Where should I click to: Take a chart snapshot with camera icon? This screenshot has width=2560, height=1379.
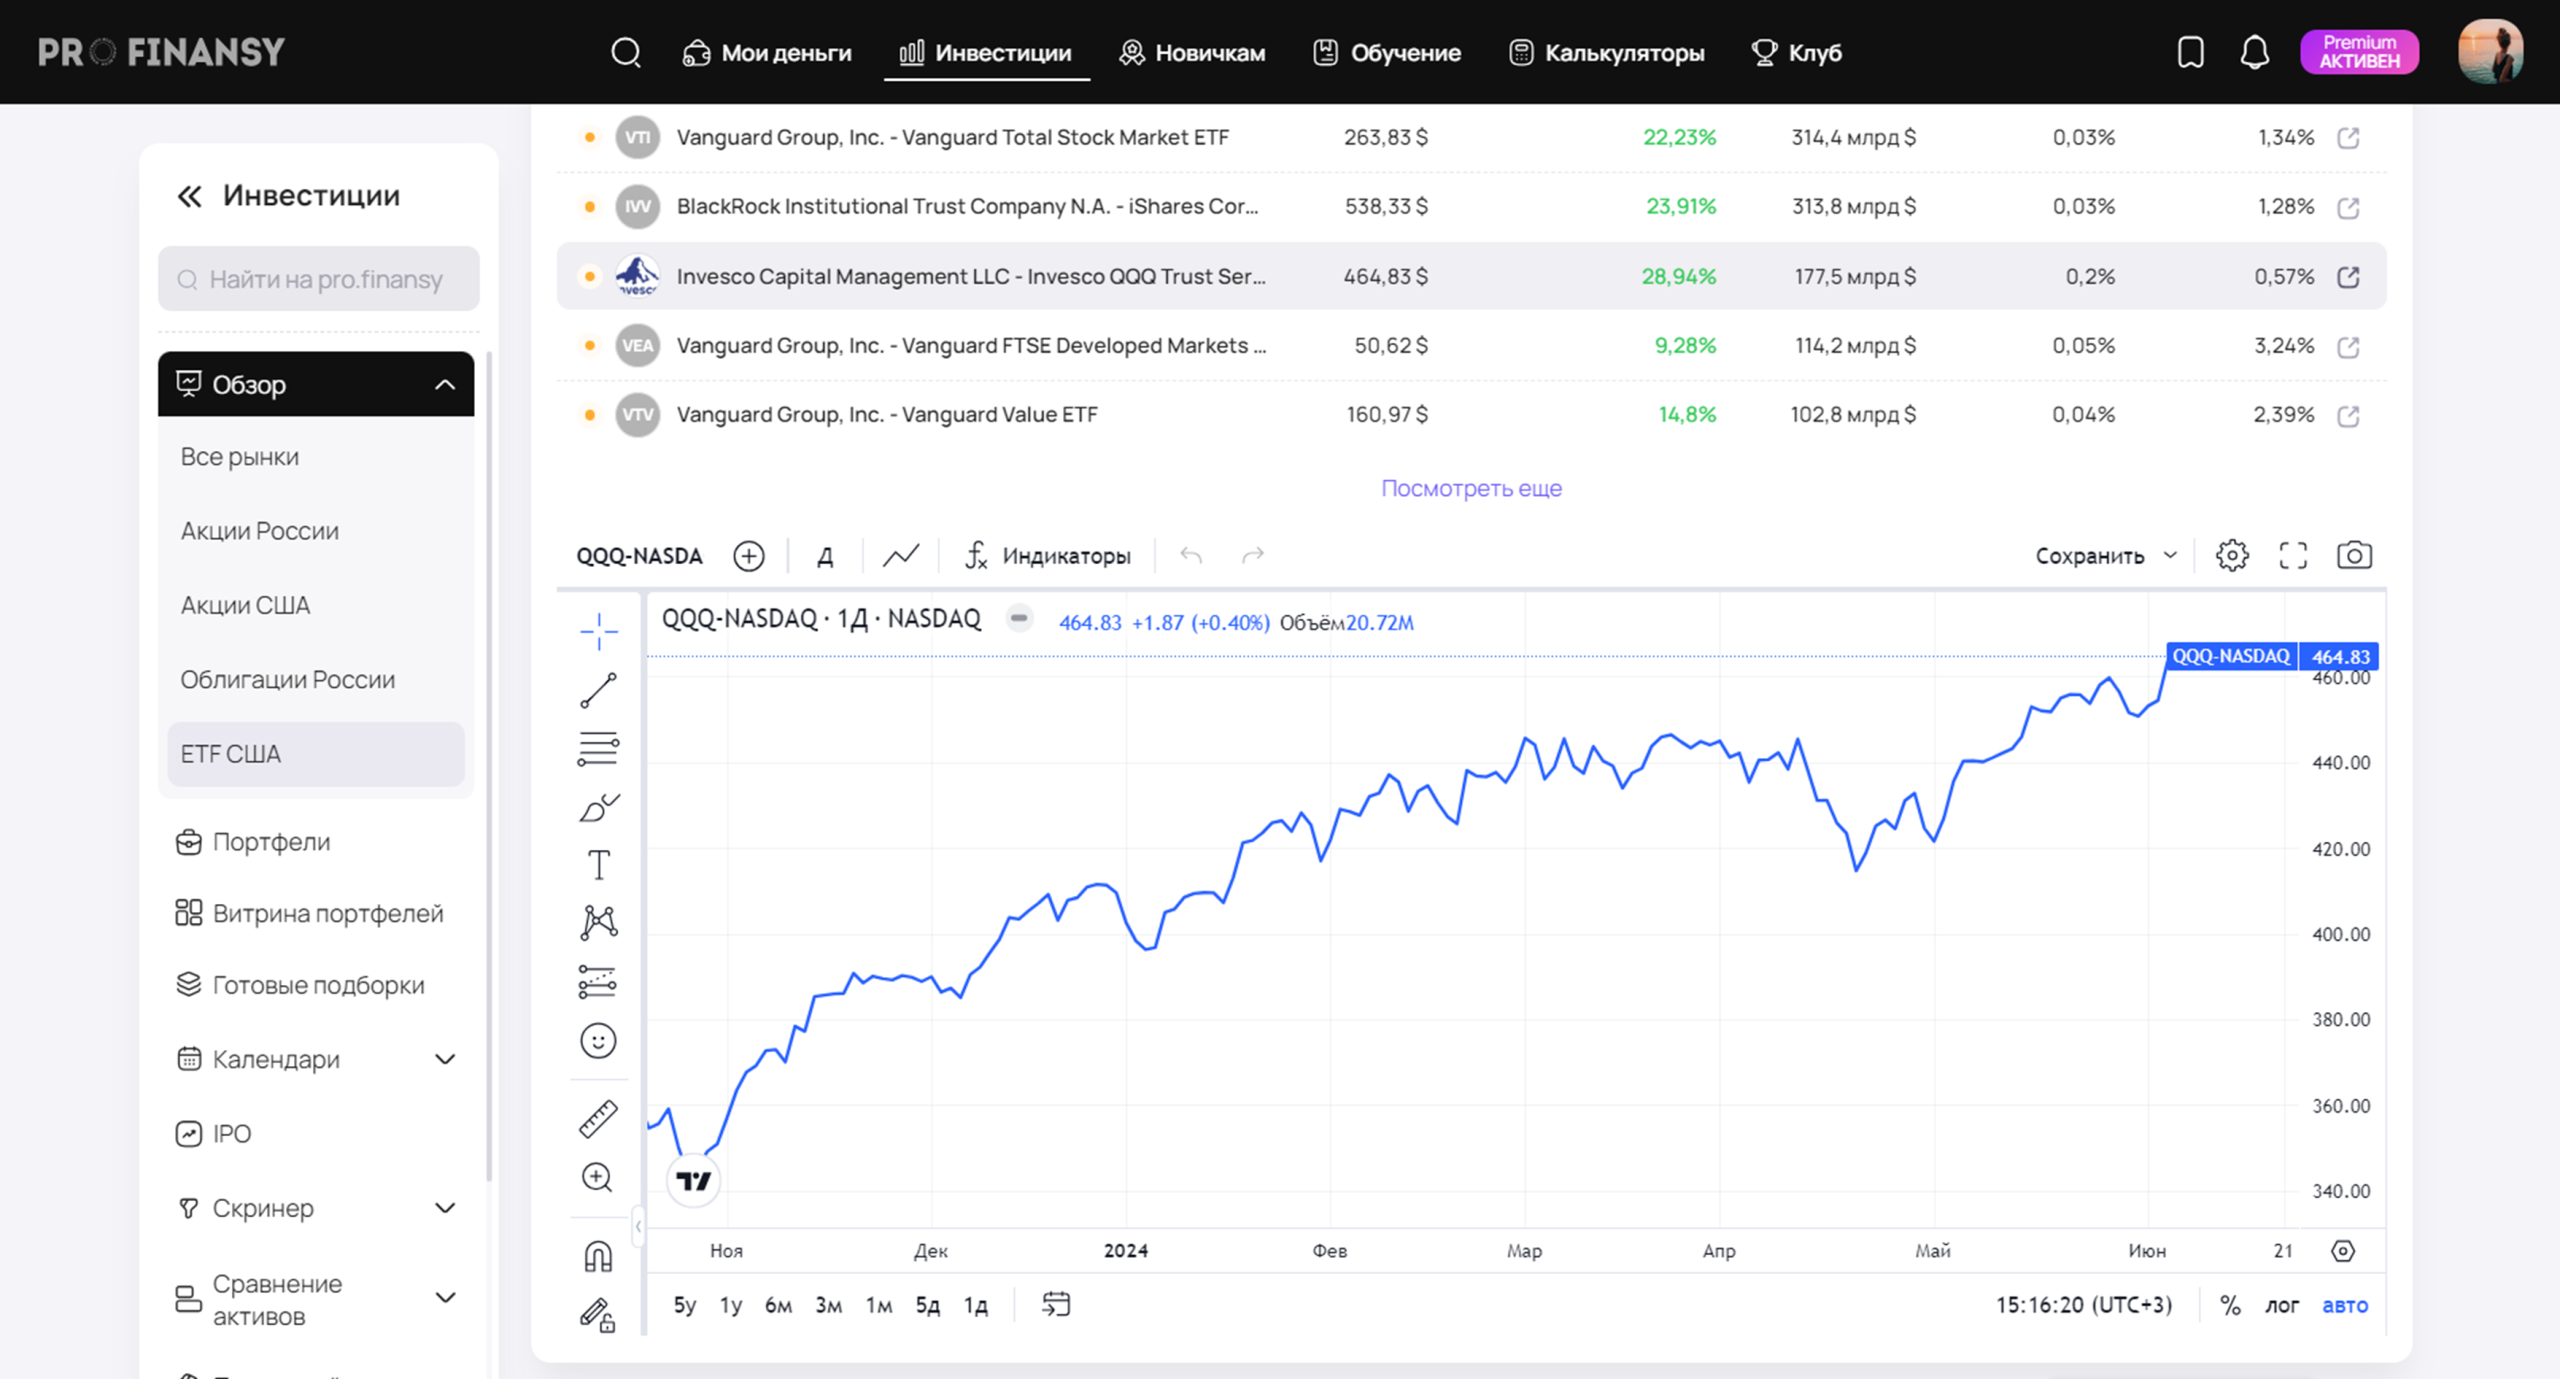(2353, 555)
